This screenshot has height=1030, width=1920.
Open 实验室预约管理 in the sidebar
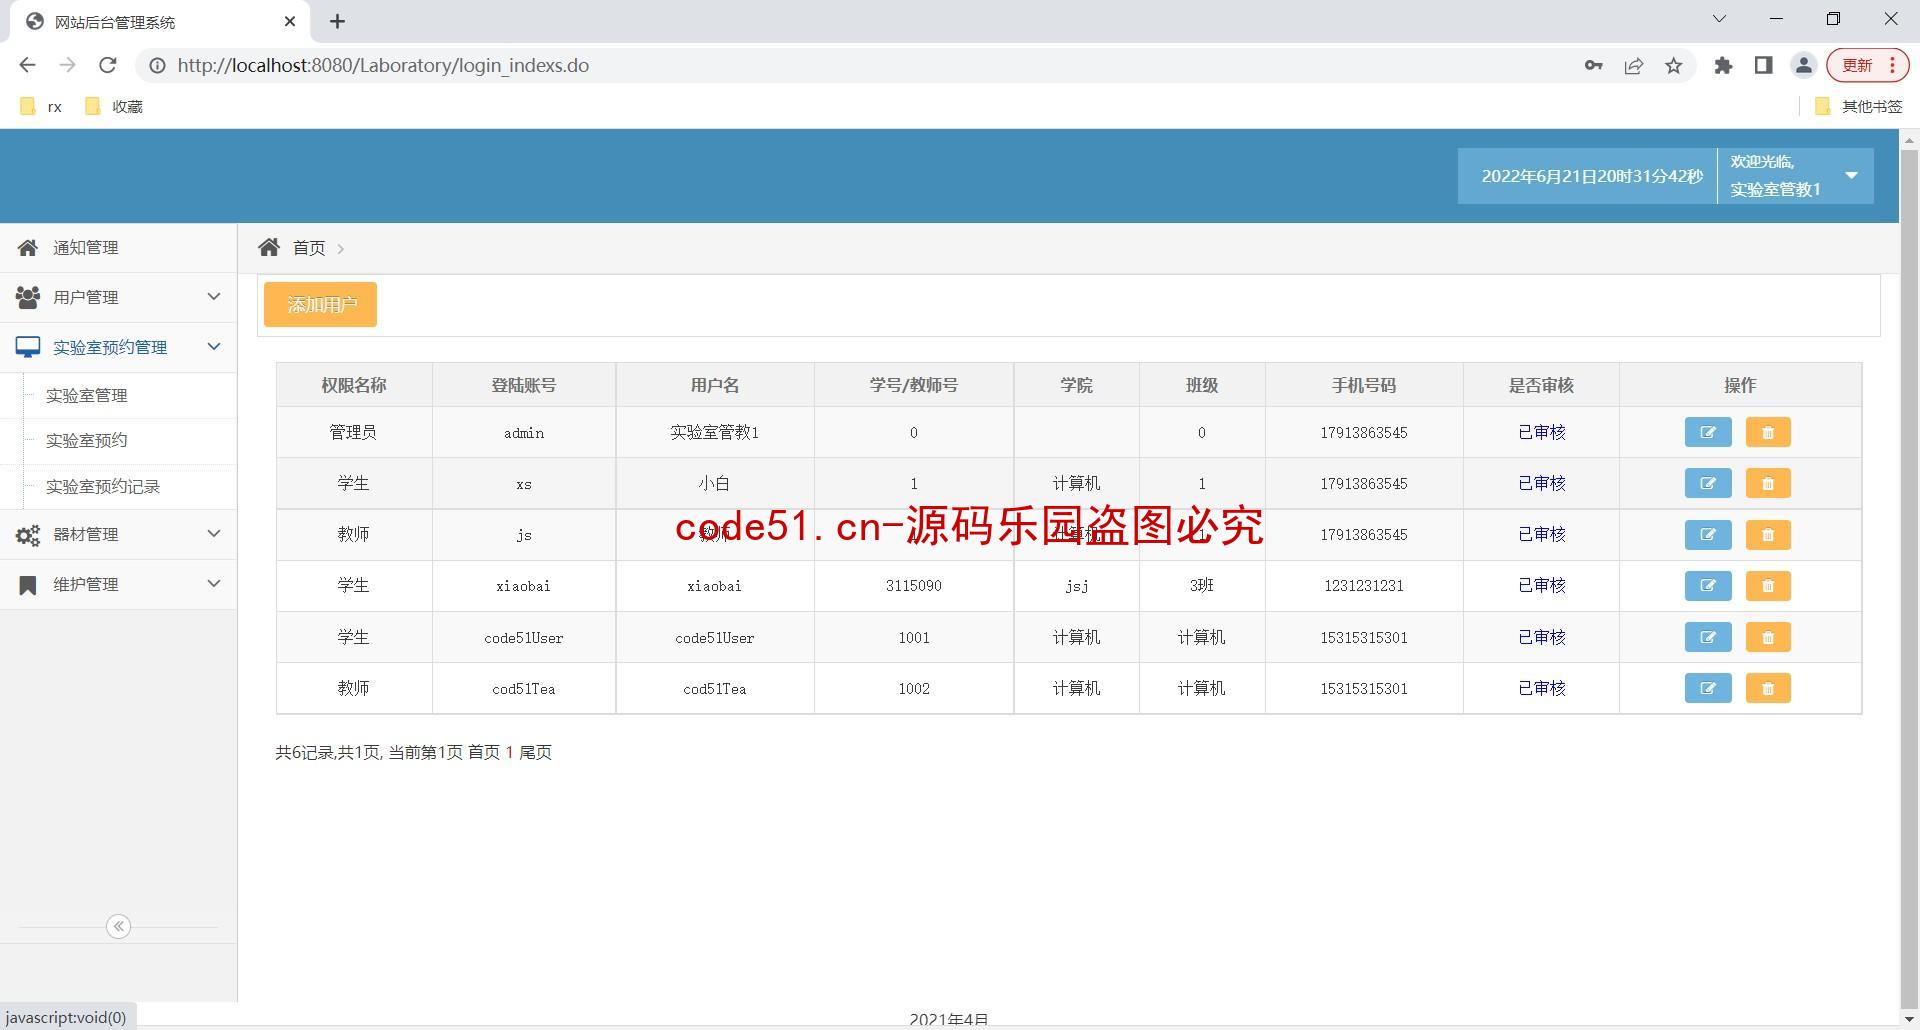pyautogui.click(x=118, y=347)
